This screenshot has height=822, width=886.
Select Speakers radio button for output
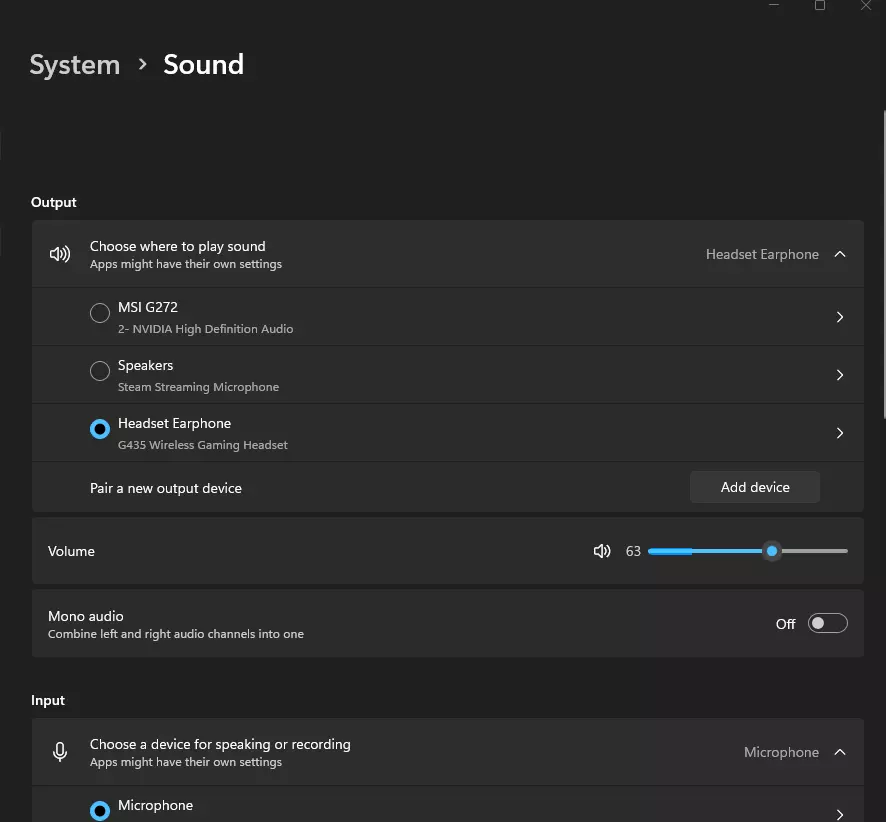[x=100, y=372]
